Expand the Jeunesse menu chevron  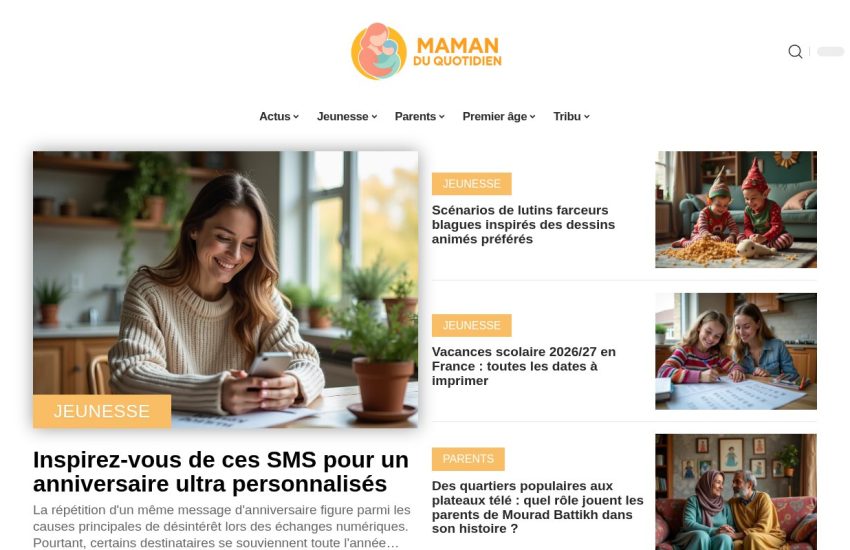click(x=374, y=117)
